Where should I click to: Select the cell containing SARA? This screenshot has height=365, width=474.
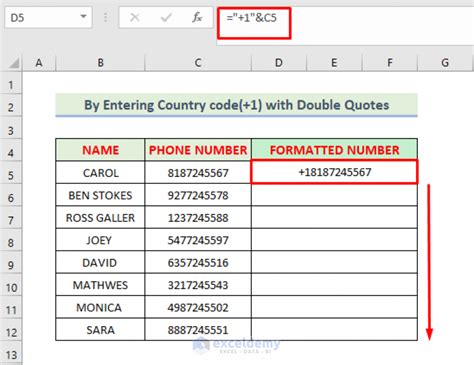pos(100,329)
